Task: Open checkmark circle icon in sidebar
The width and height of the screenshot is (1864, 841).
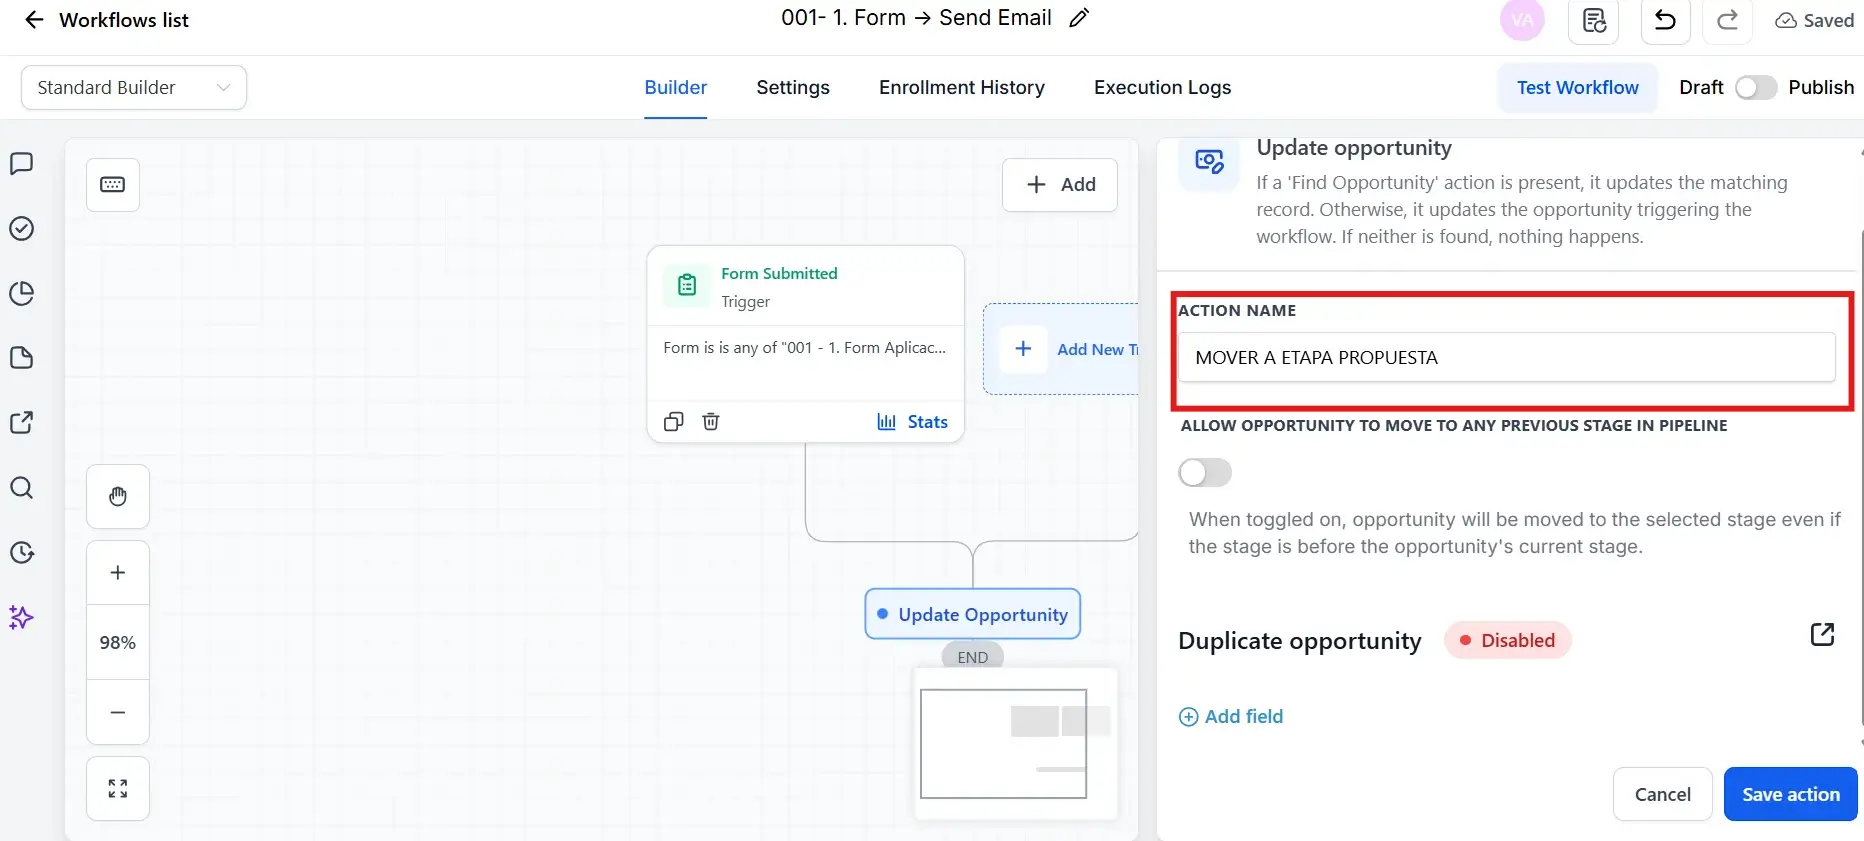Action: tap(21, 229)
